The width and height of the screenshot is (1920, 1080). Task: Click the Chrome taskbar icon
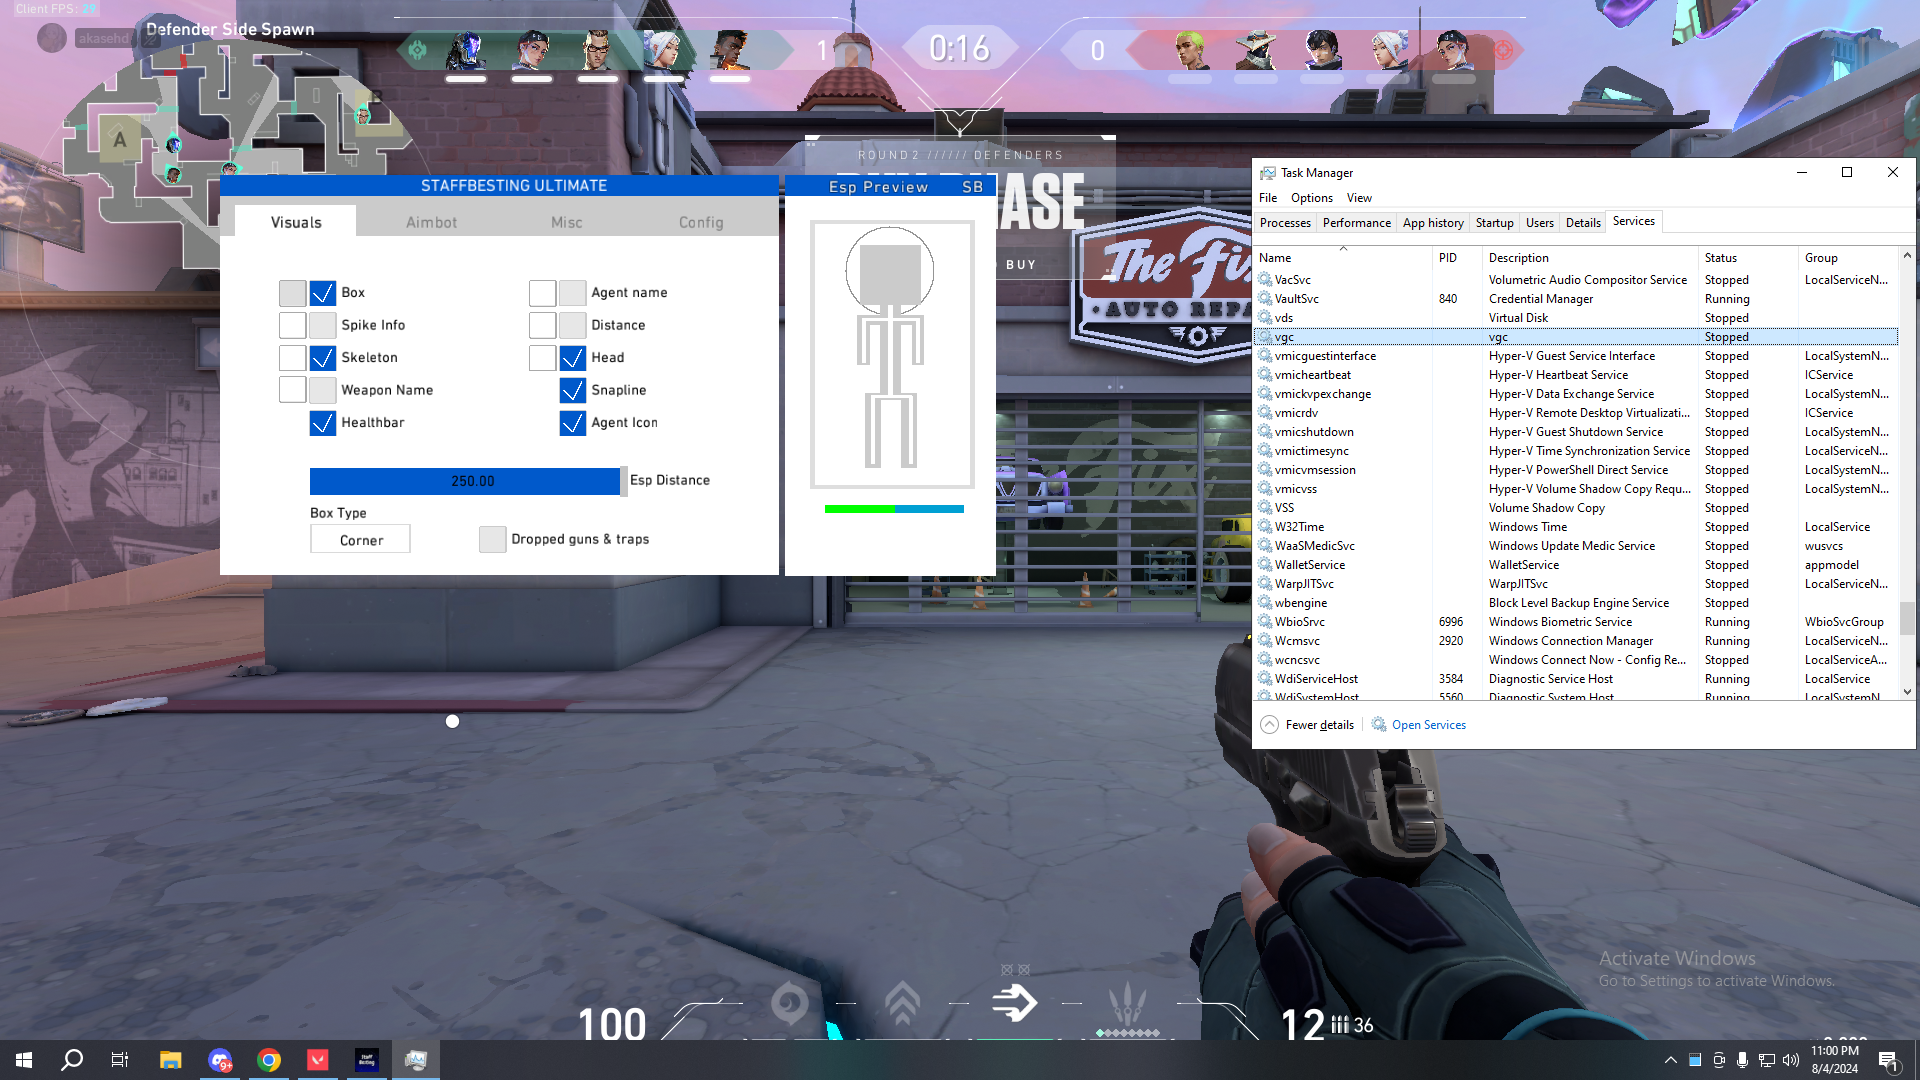tap(269, 1060)
